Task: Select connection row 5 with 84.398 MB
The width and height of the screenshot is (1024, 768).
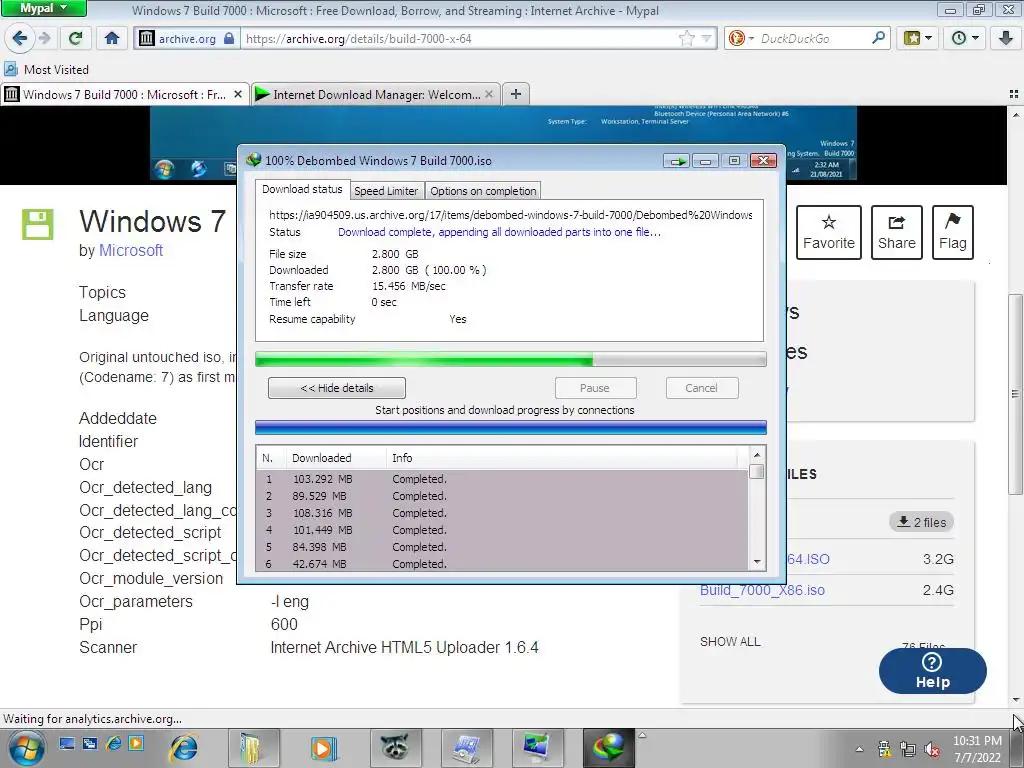Action: tap(502, 547)
